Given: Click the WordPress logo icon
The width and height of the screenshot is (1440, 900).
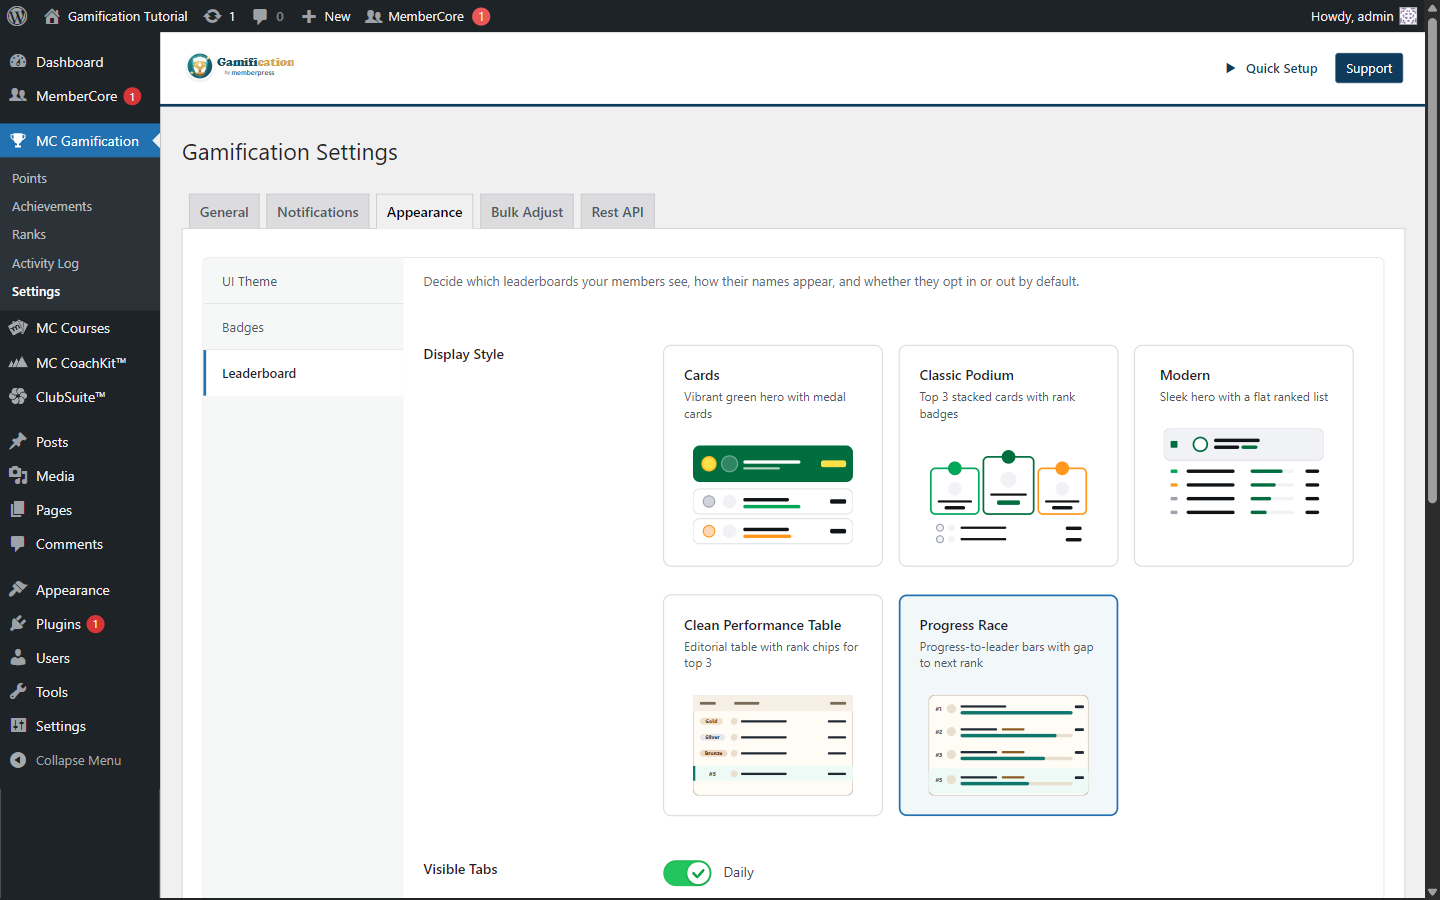Looking at the screenshot, I should point(17,16).
